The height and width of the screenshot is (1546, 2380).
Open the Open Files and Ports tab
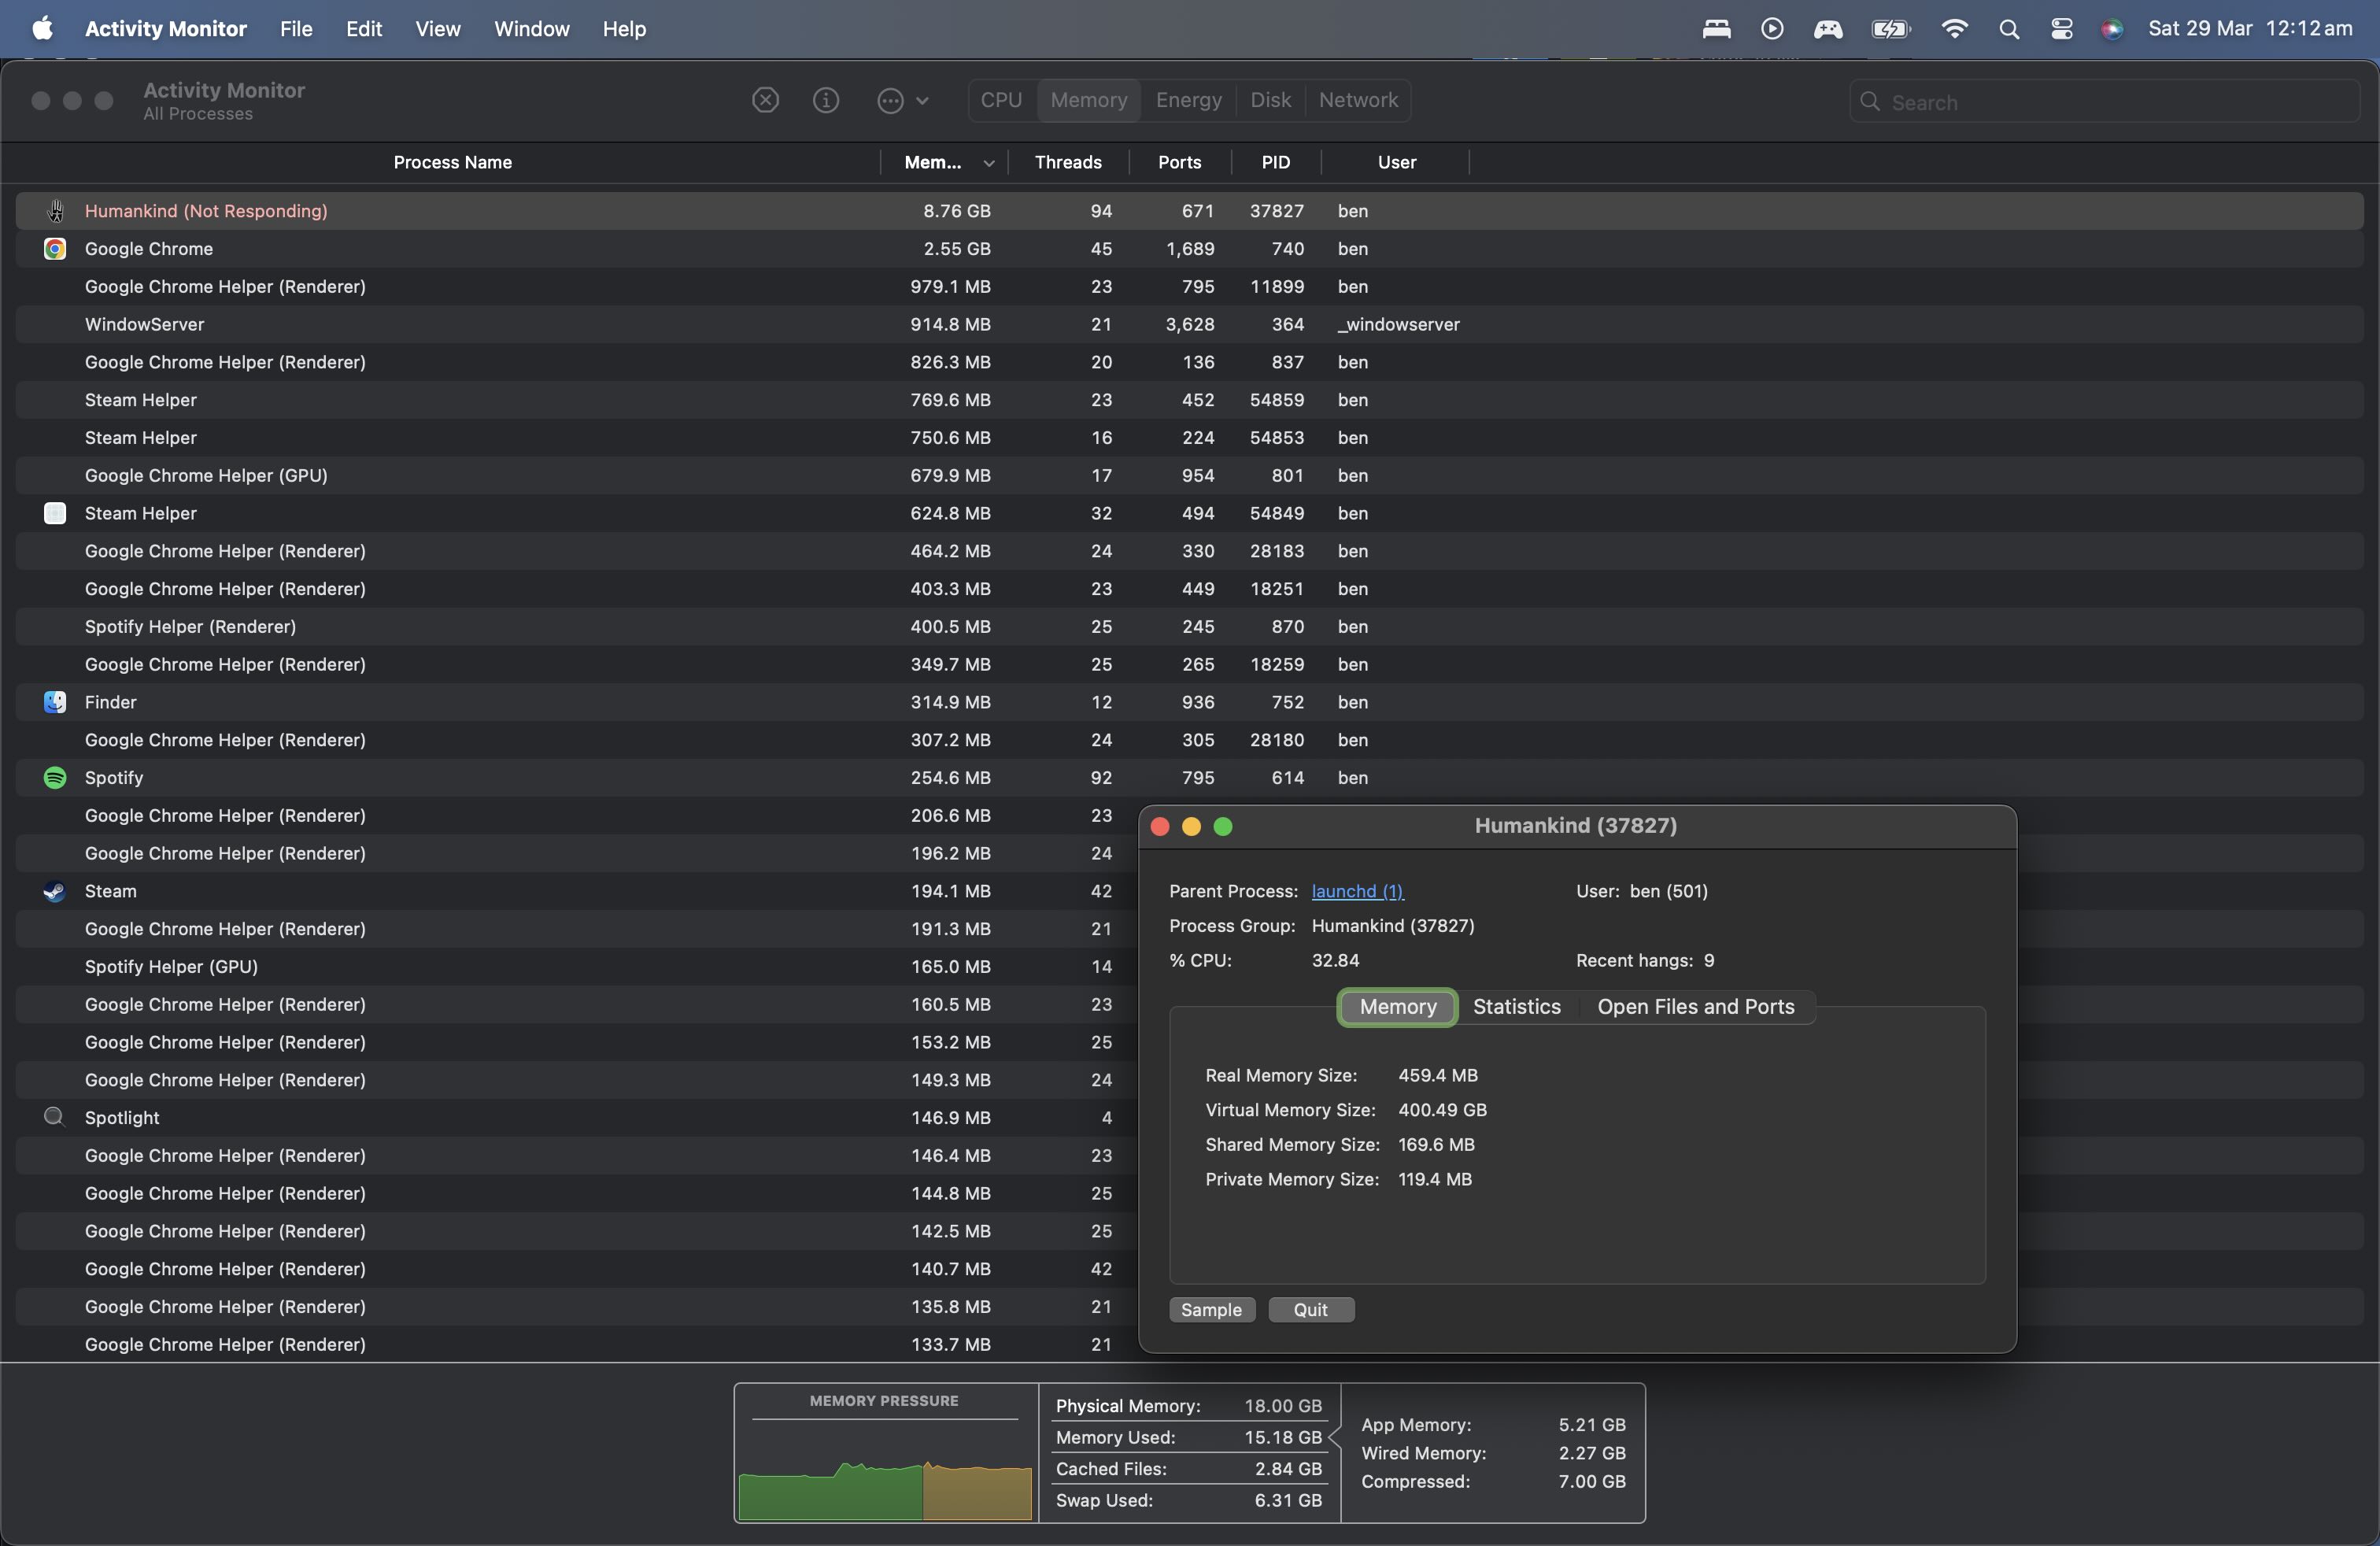tap(1695, 1007)
